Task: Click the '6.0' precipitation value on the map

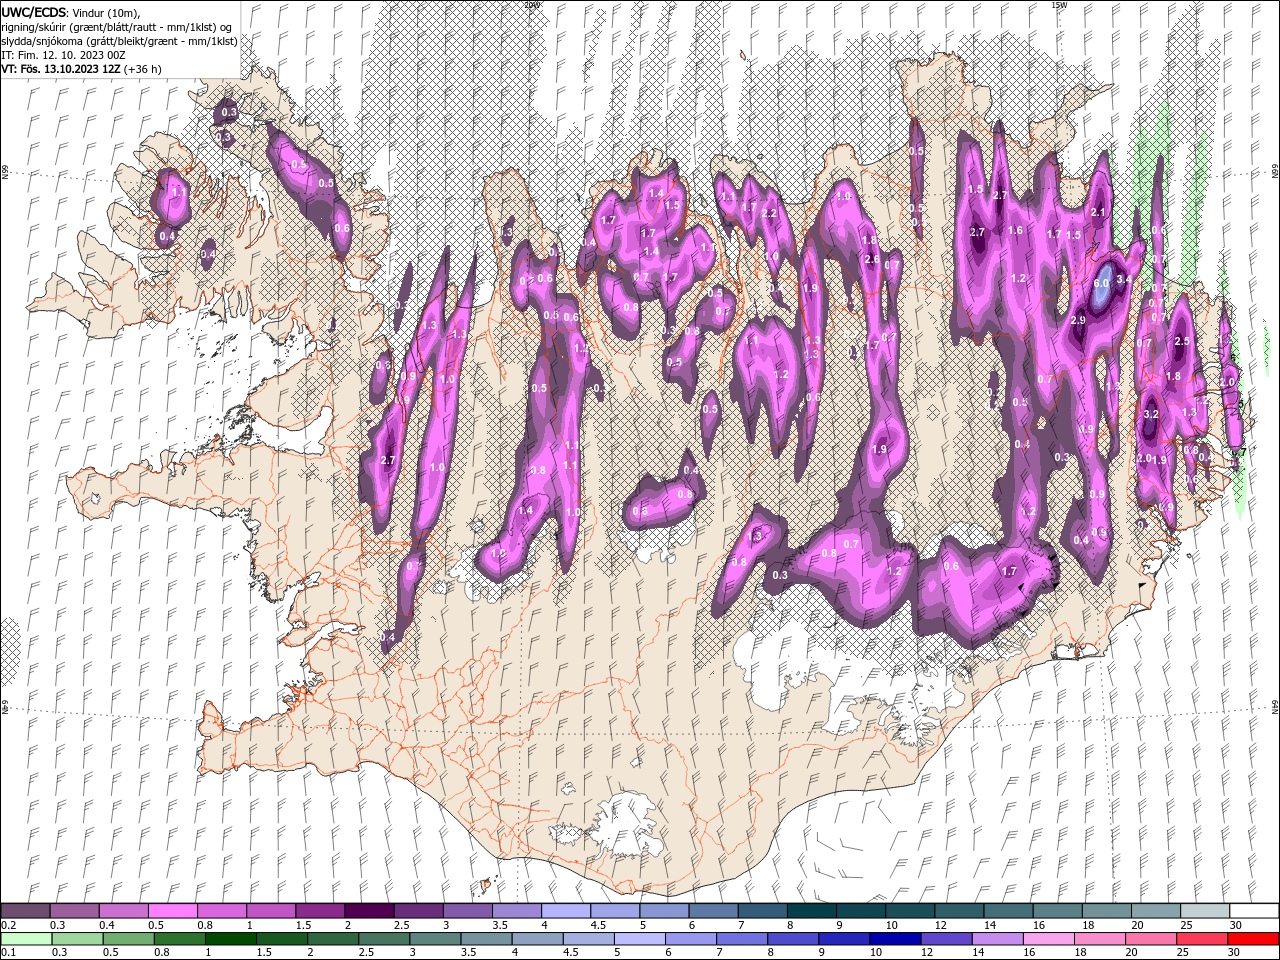Action: click(1102, 284)
